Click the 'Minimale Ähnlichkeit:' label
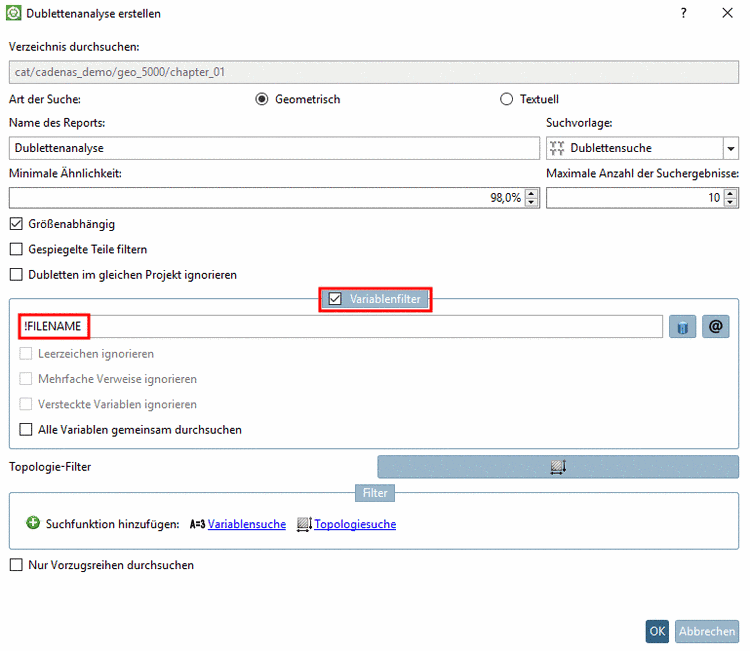The image size is (750, 651). tap(65, 173)
